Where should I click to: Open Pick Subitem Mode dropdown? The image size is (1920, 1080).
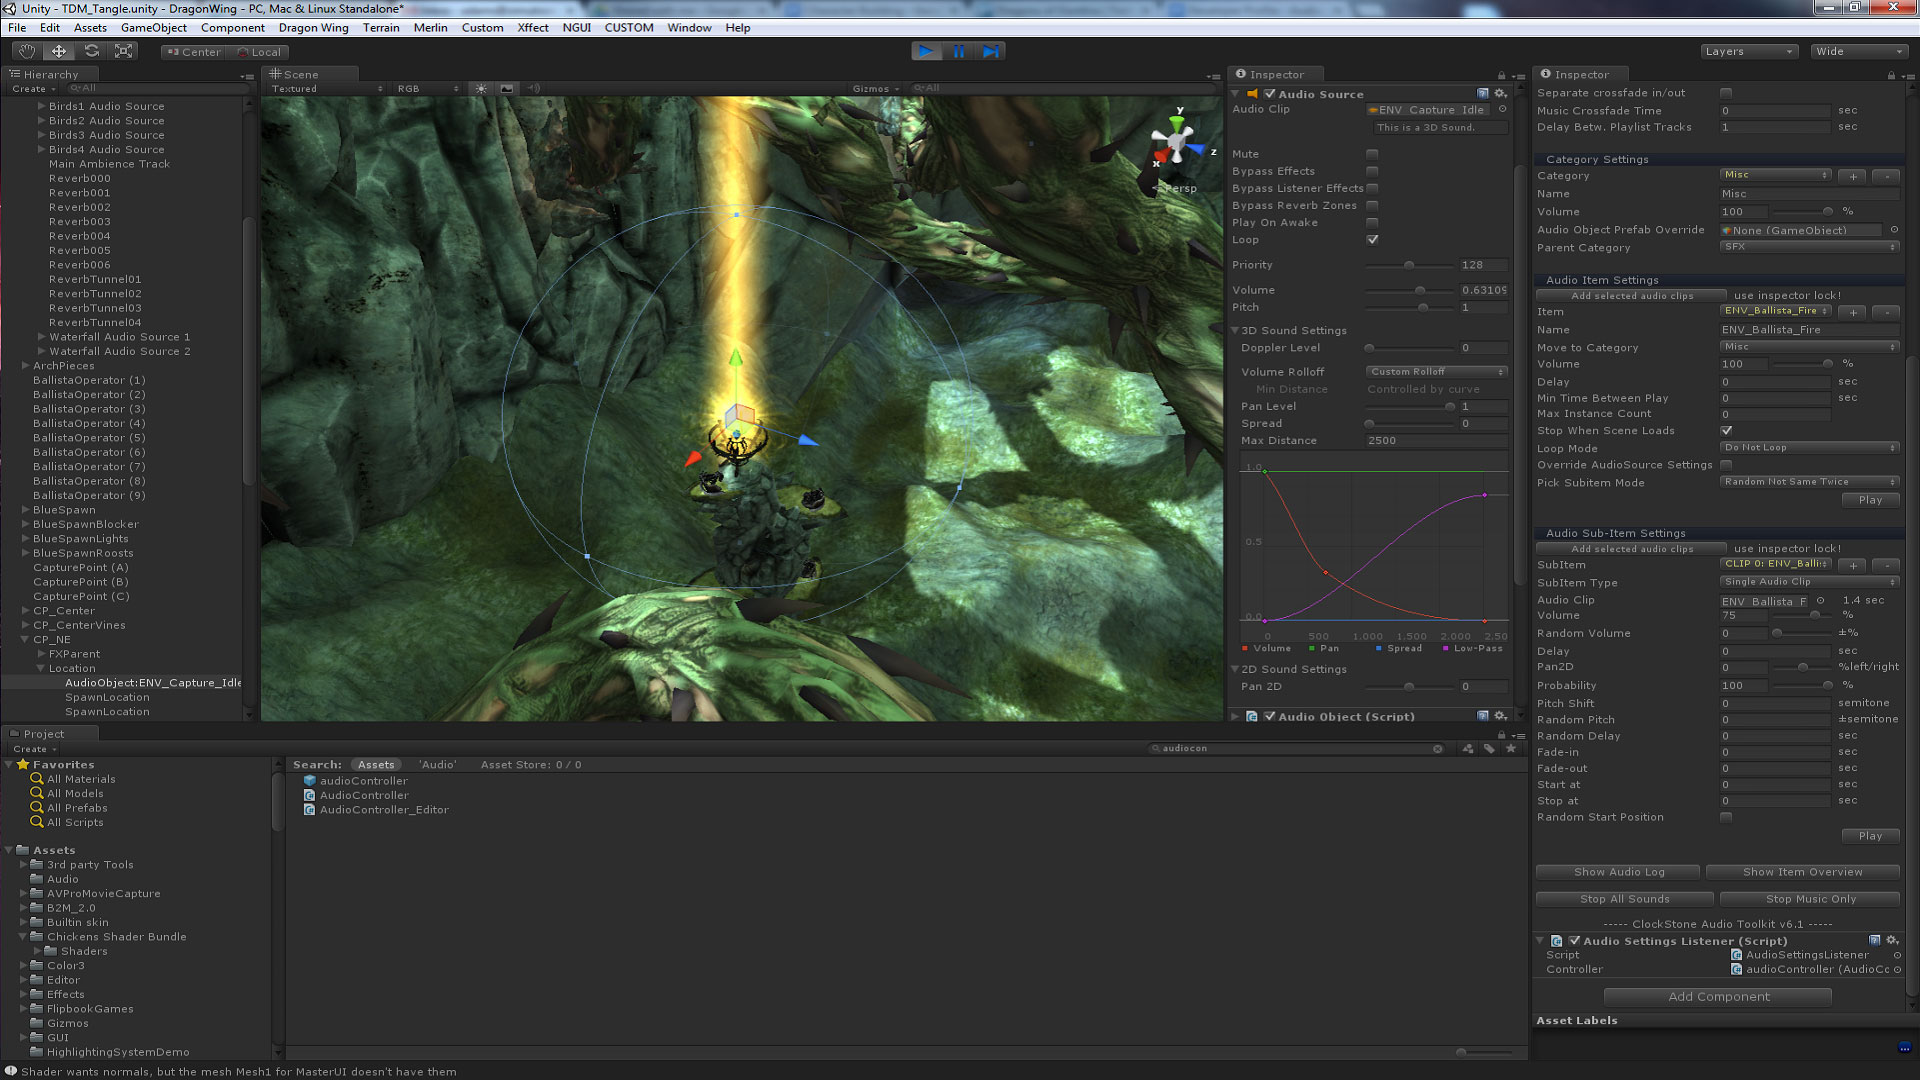pyautogui.click(x=1810, y=482)
